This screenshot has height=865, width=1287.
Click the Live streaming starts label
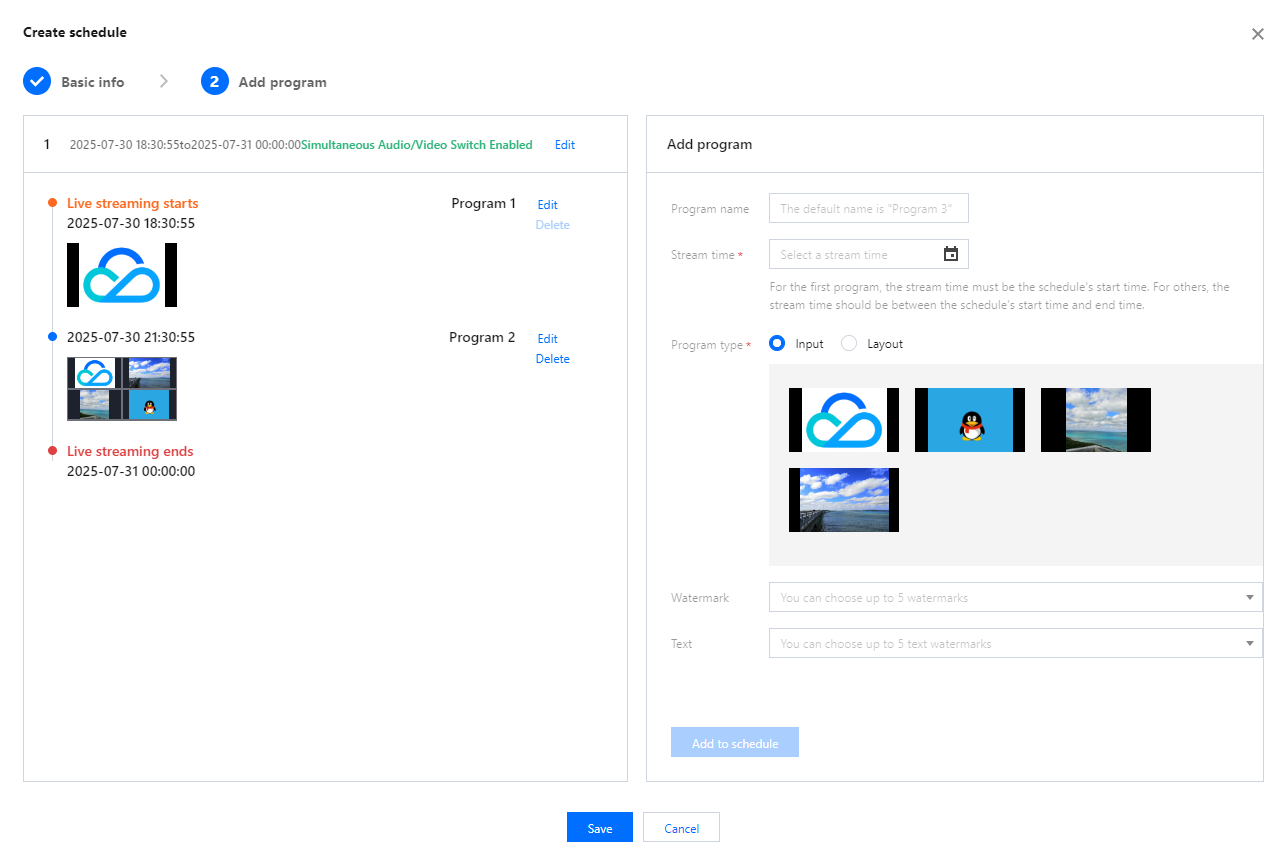coord(133,203)
